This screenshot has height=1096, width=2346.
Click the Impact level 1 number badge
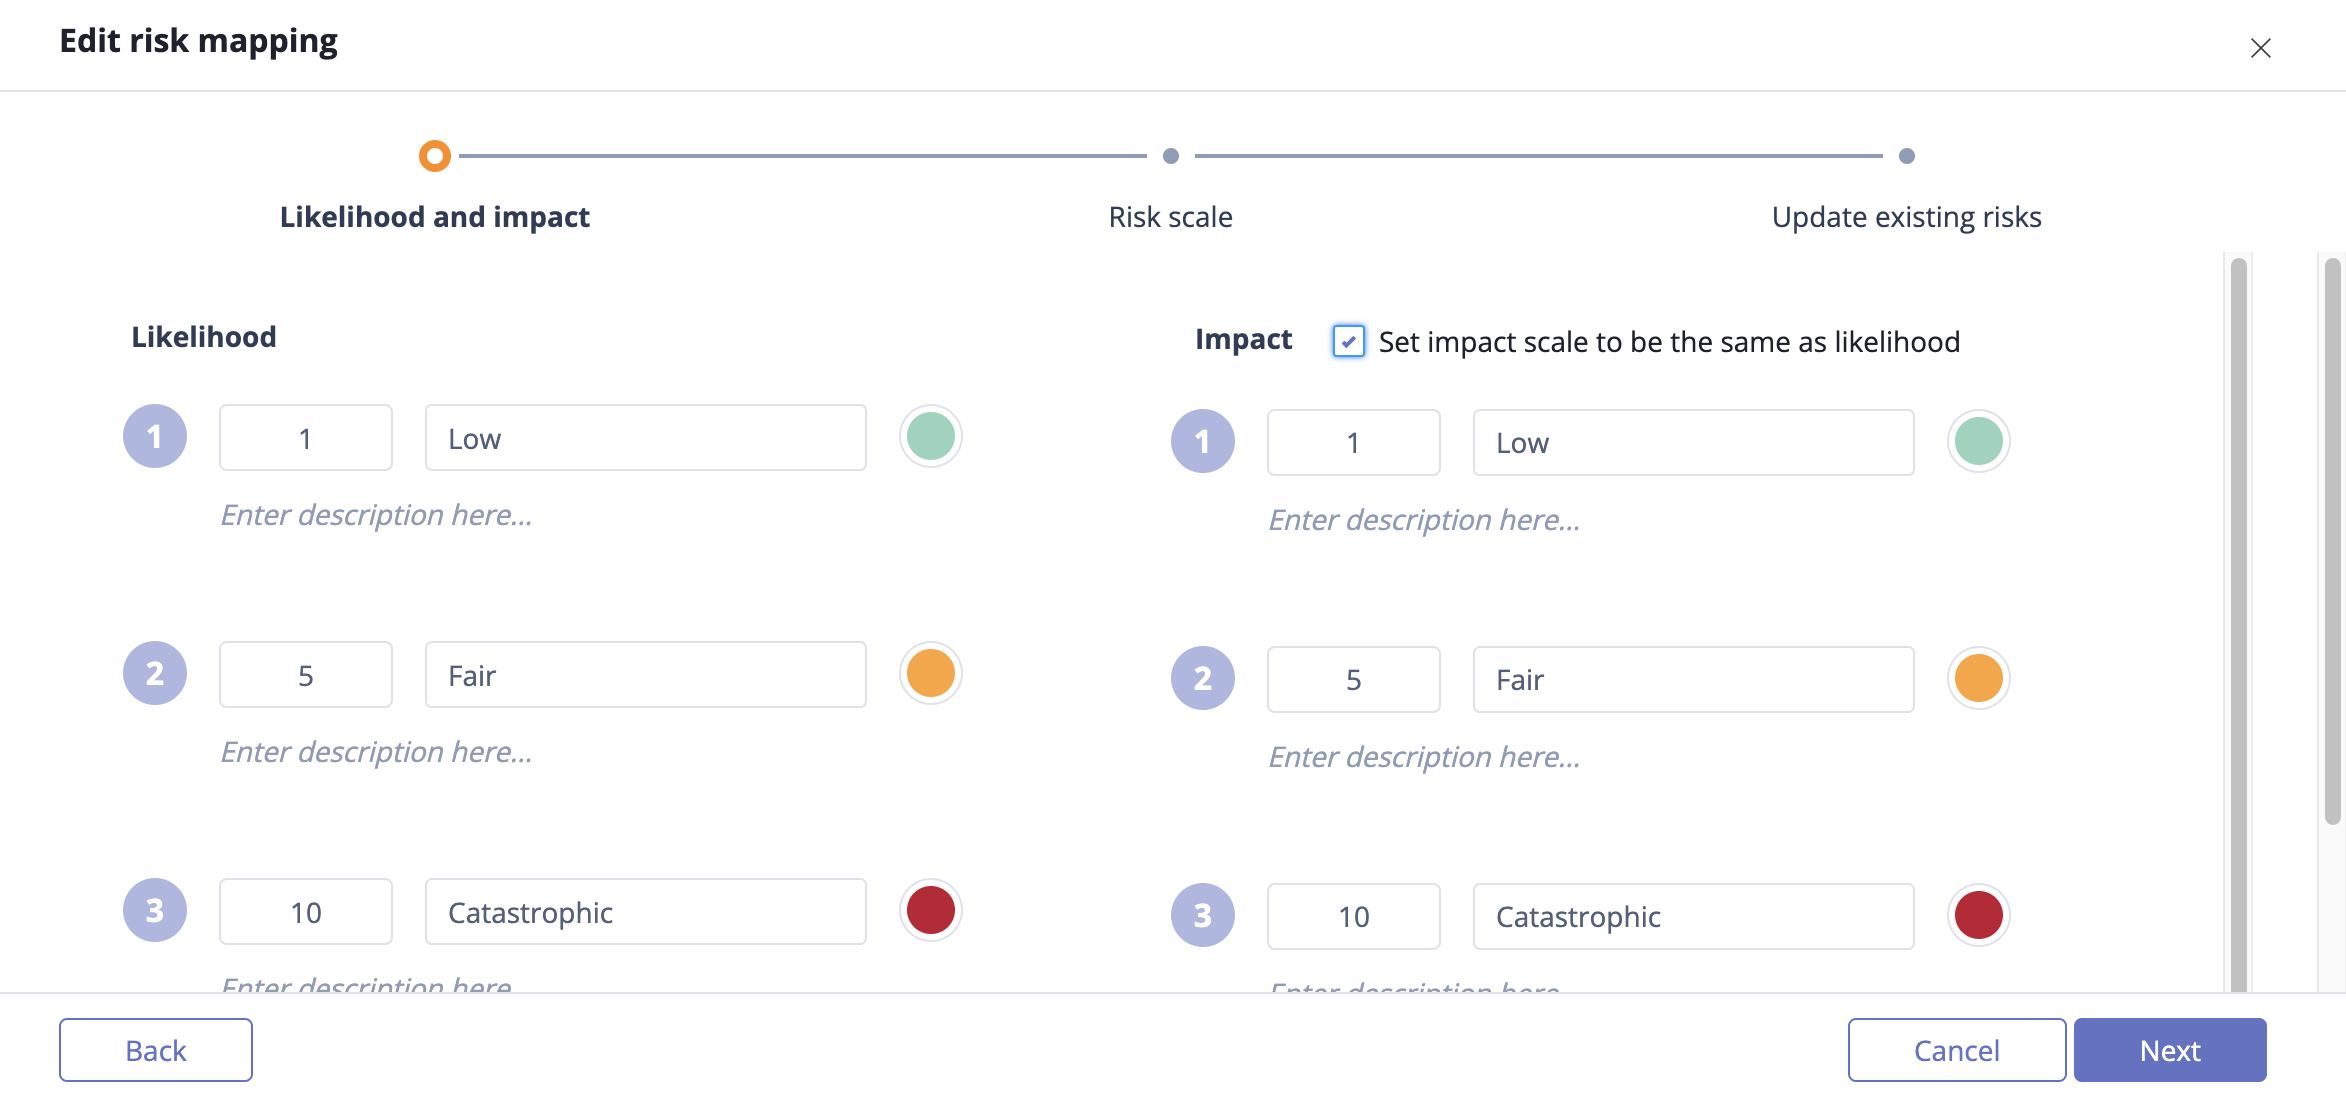pyautogui.click(x=1203, y=441)
